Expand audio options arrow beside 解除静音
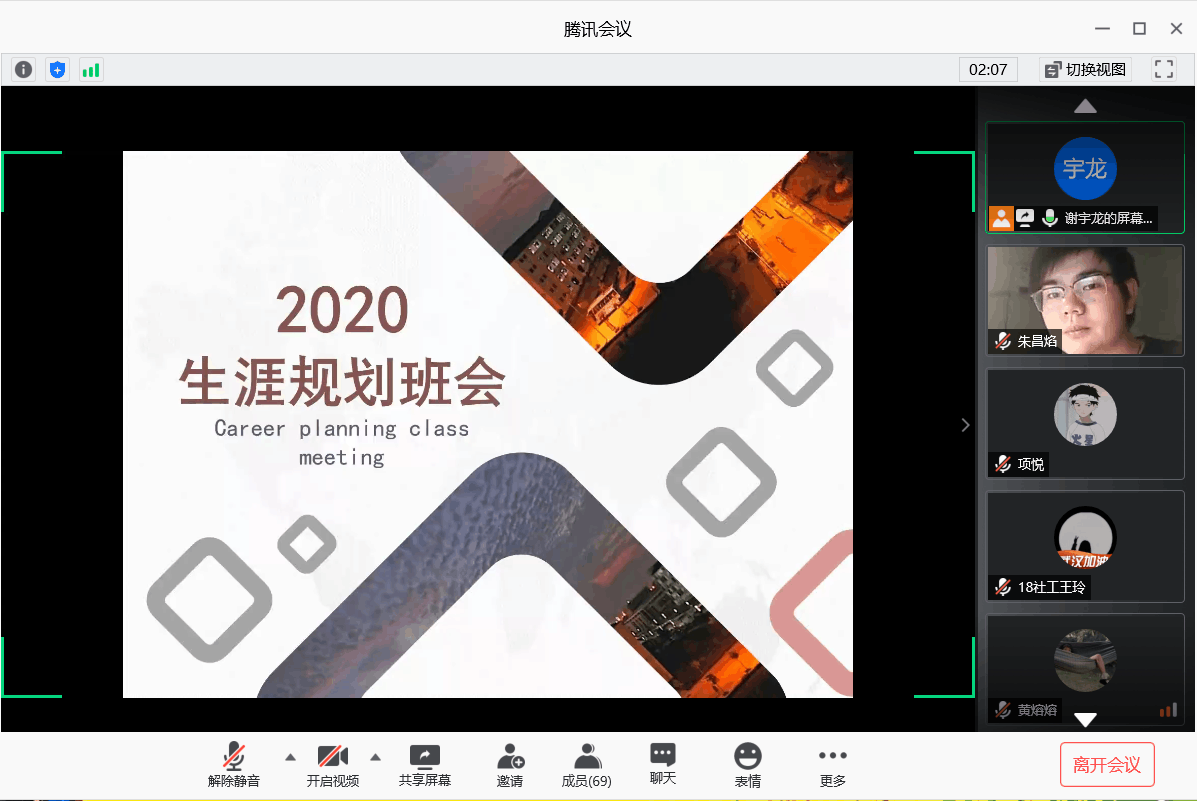 pyautogui.click(x=290, y=757)
